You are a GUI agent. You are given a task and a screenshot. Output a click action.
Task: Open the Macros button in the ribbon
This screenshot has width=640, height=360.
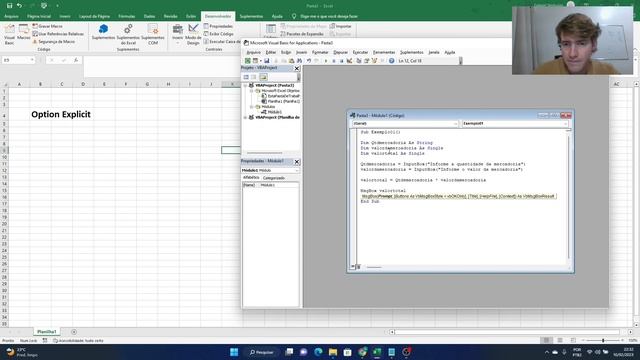(24, 32)
